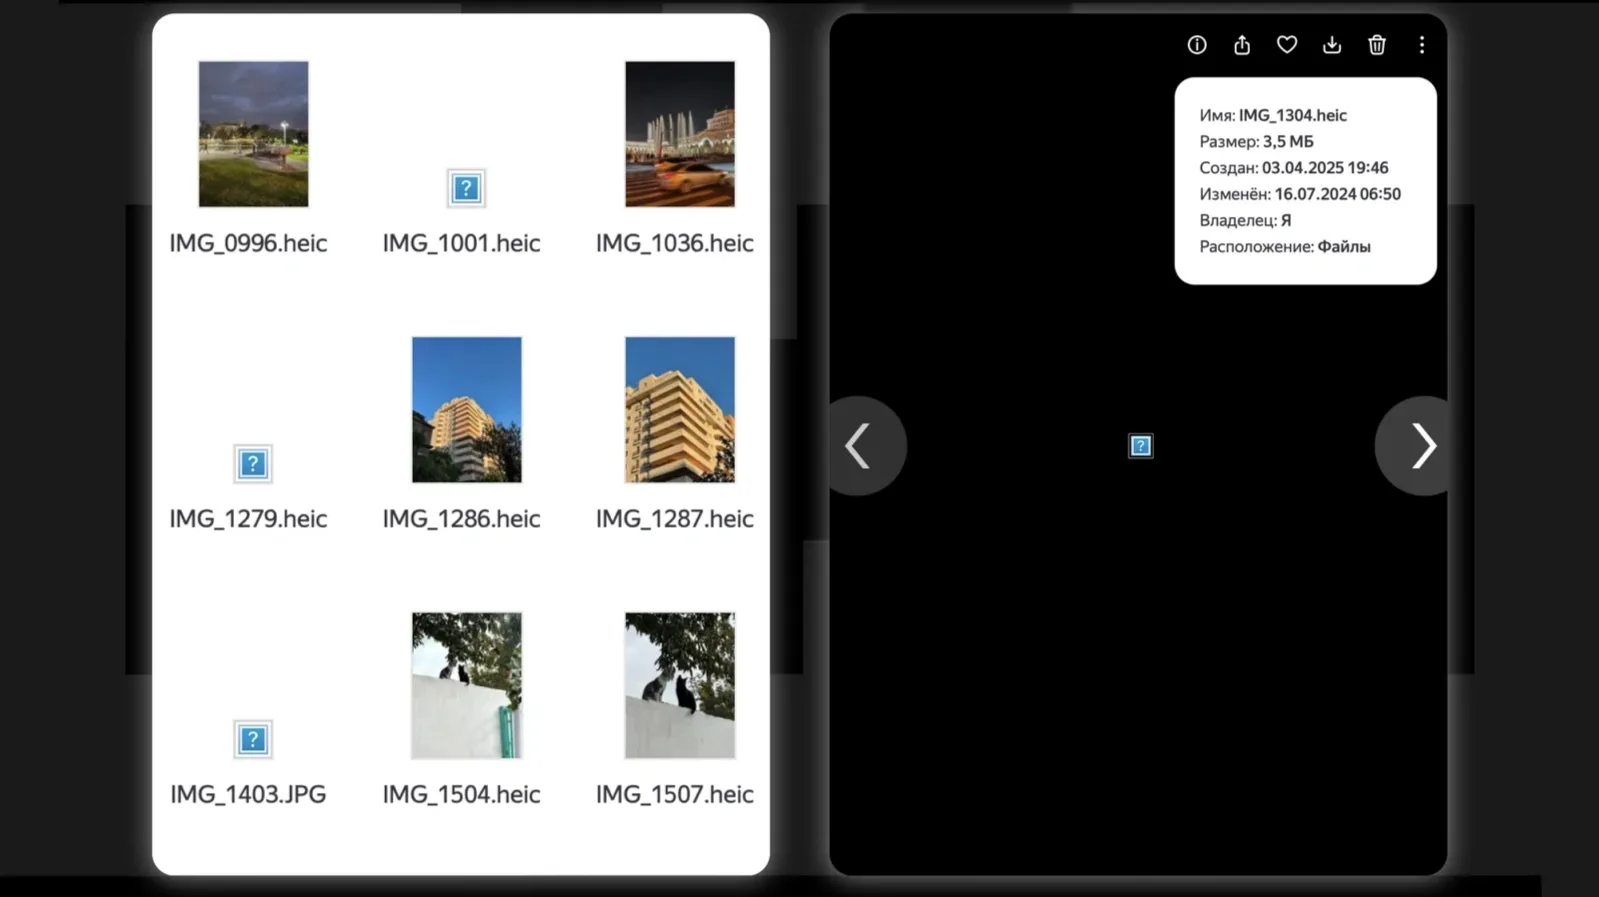This screenshot has width=1599, height=897.
Task: Add photo to favorites with heart icon
Action: (x=1286, y=45)
